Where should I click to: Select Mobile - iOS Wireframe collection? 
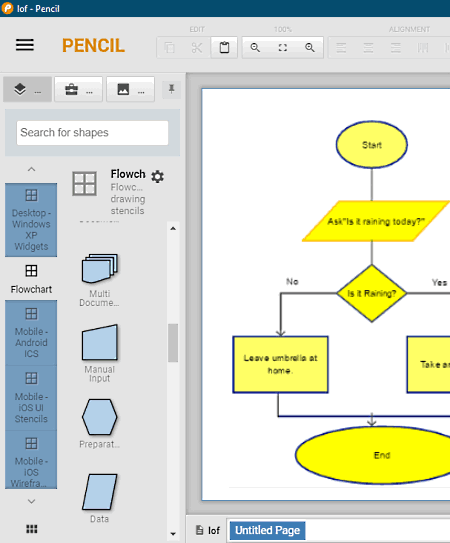coord(31,460)
